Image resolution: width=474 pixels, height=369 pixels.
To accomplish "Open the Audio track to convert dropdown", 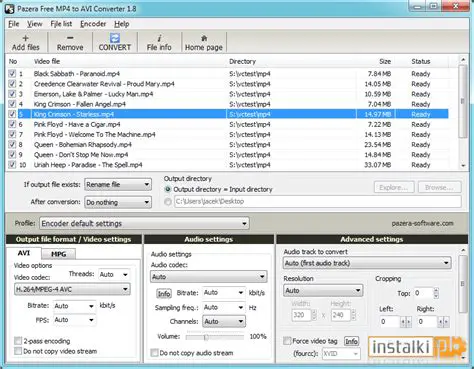I will (x=367, y=263).
